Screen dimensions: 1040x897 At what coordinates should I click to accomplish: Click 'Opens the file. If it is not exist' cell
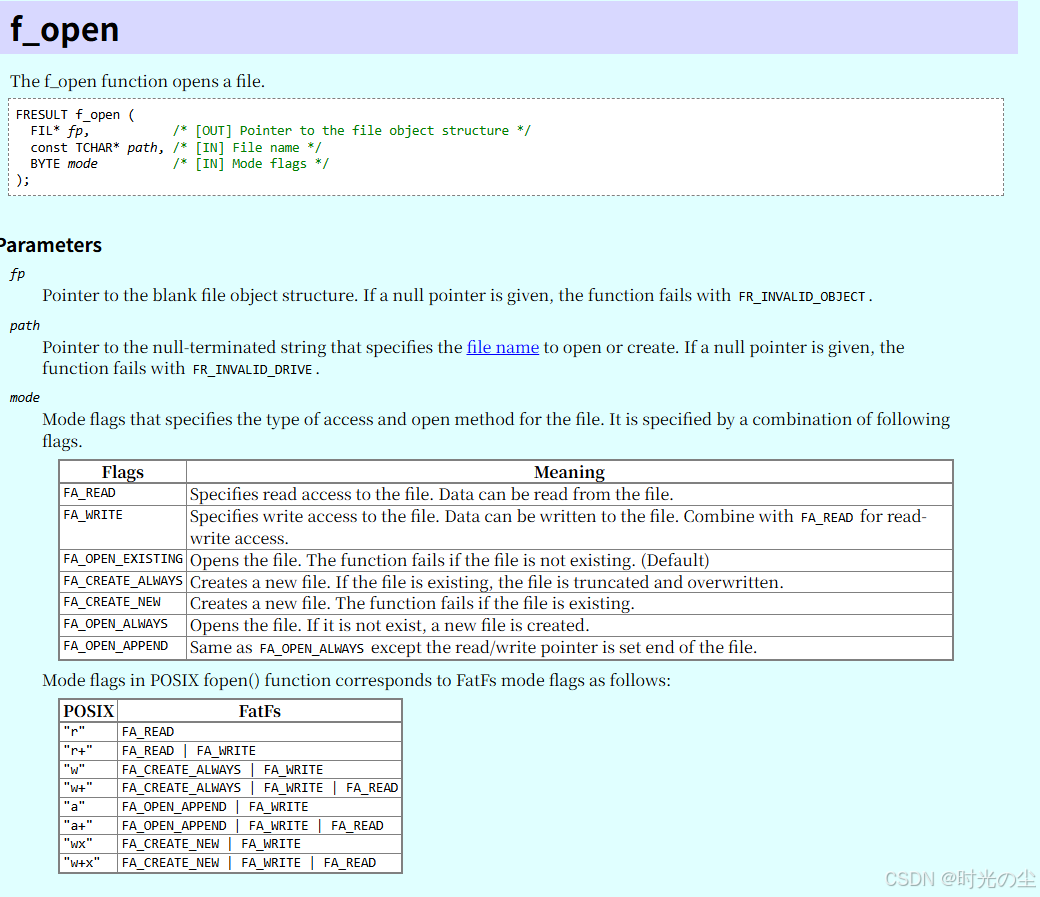[x=570, y=625]
